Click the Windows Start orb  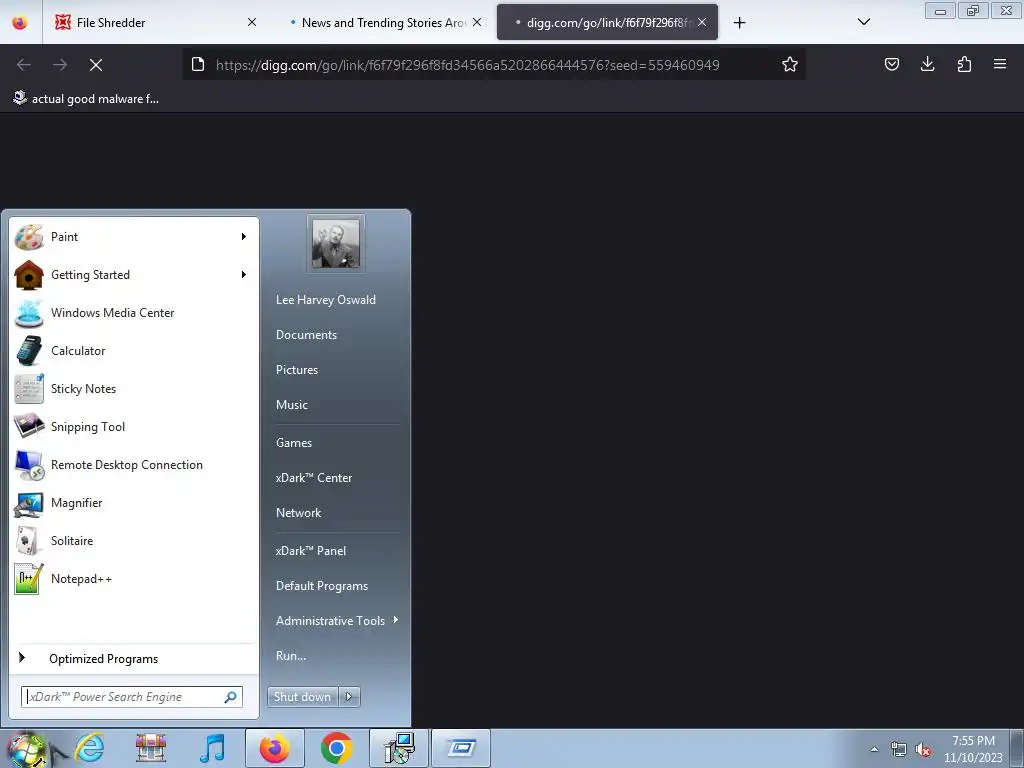pyautogui.click(x=26, y=749)
